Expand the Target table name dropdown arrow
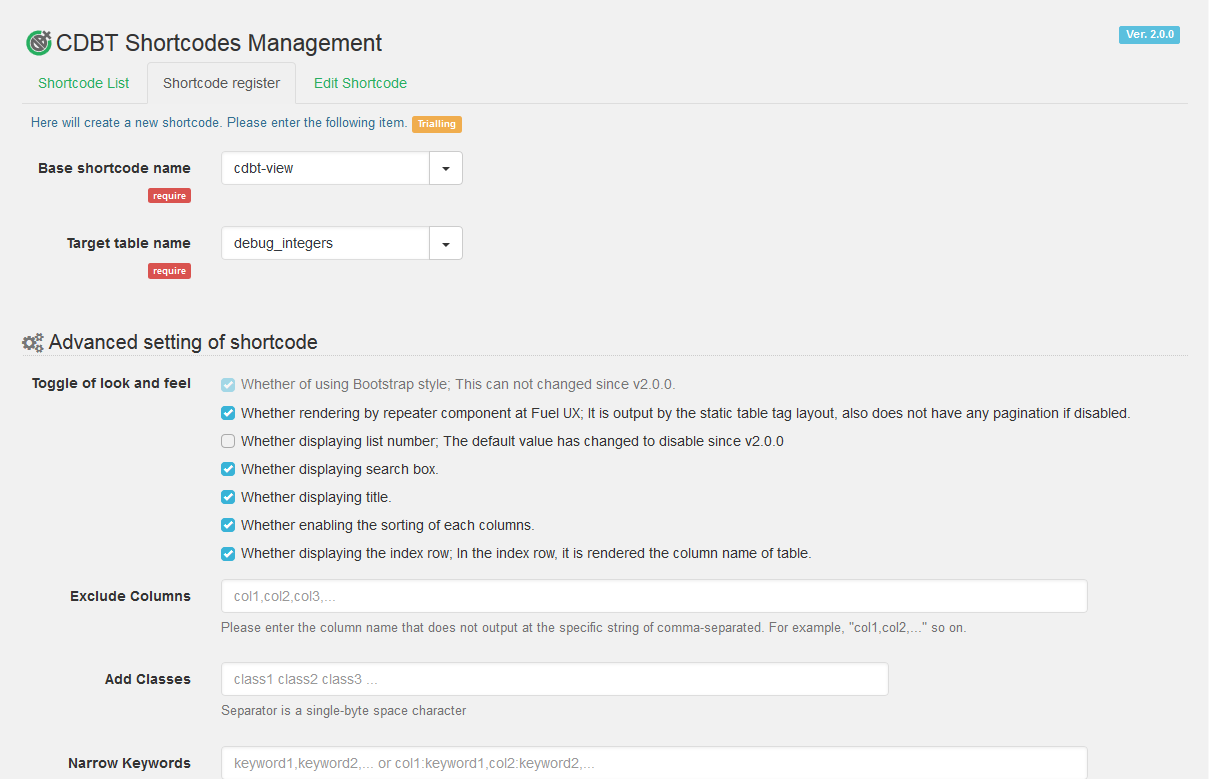 pyautogui.click(x=446, y=243)
